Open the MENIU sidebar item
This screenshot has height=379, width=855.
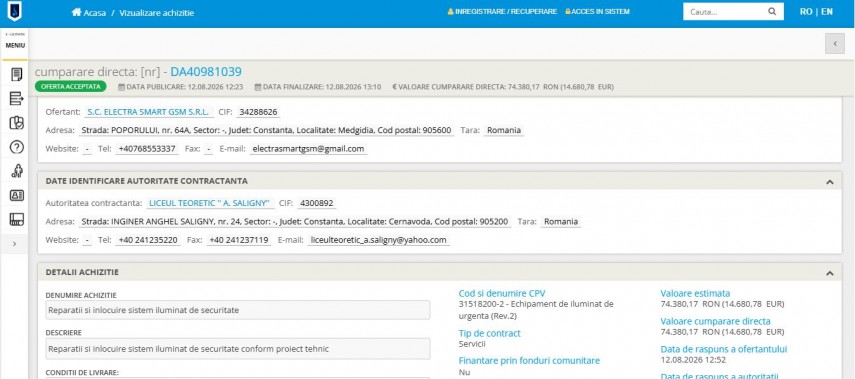coord(15,45)
